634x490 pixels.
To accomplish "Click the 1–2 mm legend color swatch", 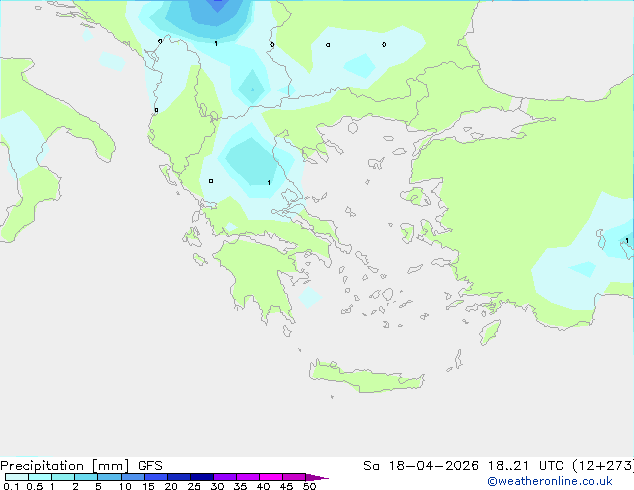I will coord(63,477).
